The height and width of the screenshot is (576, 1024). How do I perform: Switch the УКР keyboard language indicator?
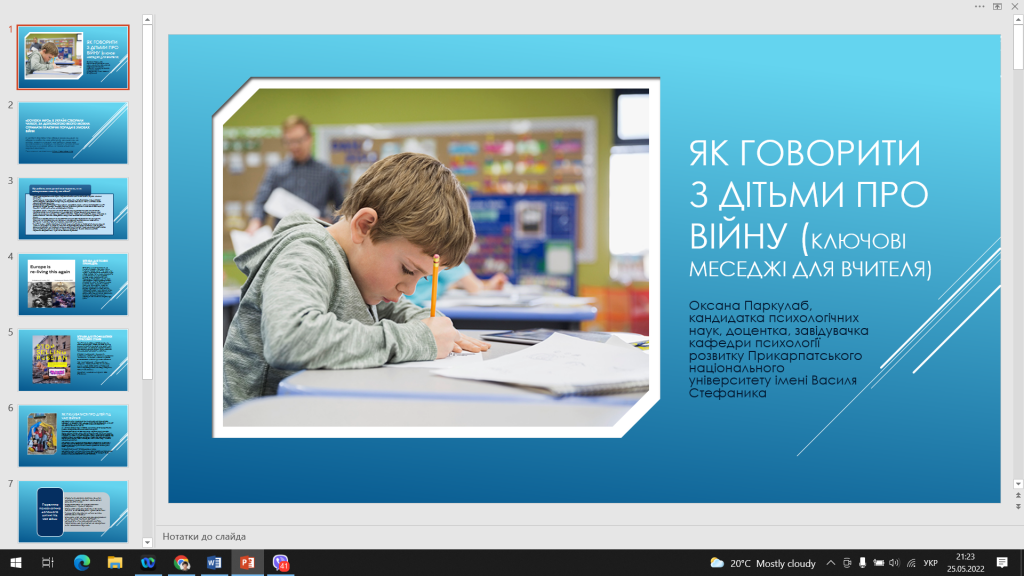point(930,563)
